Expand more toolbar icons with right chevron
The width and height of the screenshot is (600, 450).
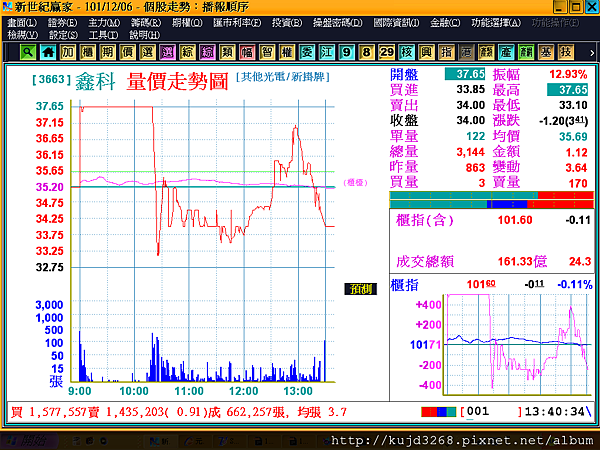pyautogui.click(x=592, y=53)
